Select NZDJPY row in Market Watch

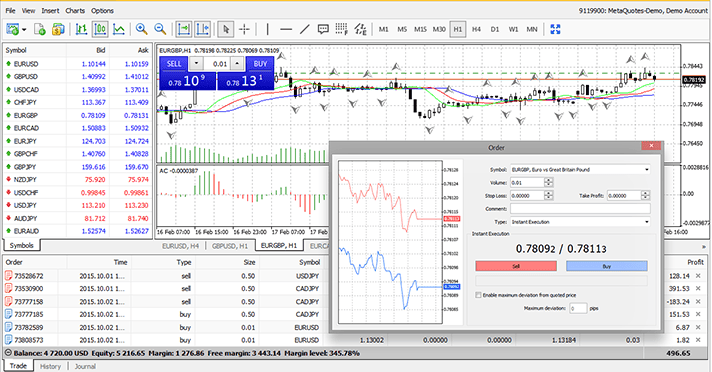click(76, 179)
